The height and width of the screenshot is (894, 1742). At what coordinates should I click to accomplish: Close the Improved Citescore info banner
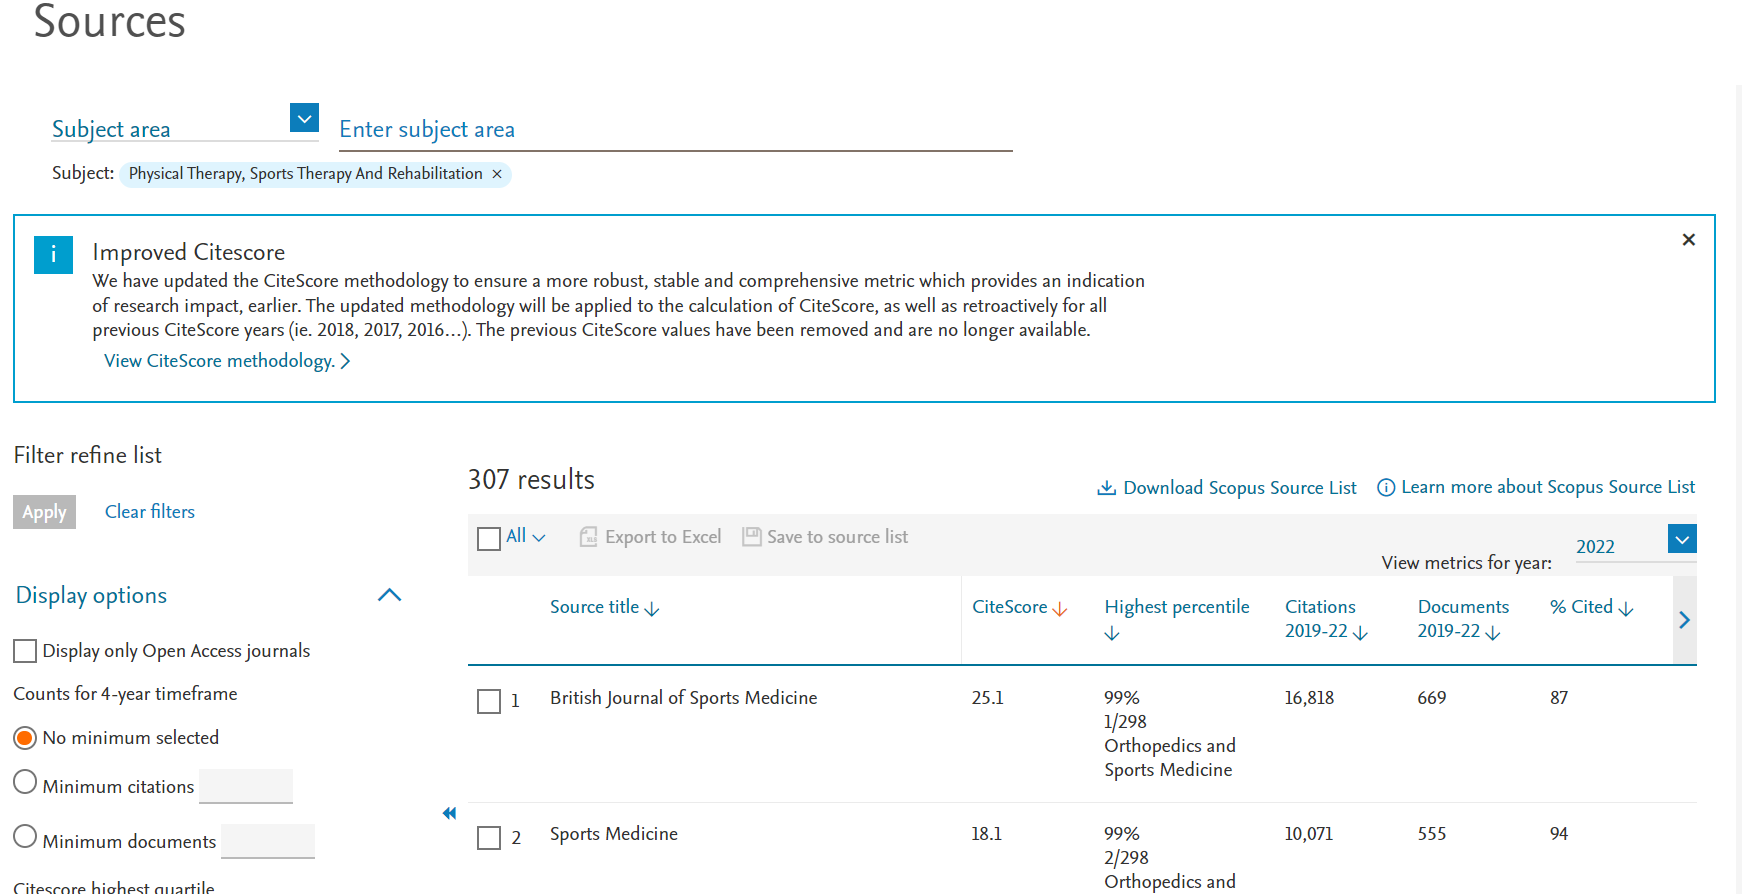pyautogui.click(x=1688, y=240)
